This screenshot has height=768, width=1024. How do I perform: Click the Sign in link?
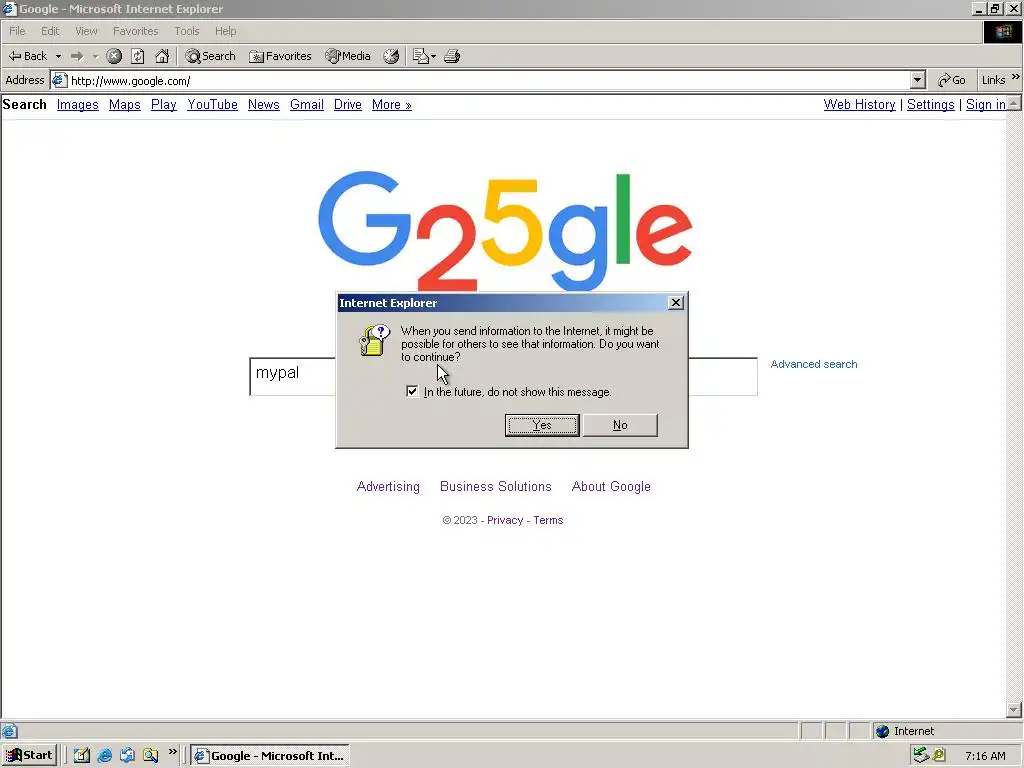pyautogui.click(x=985, y=104)
